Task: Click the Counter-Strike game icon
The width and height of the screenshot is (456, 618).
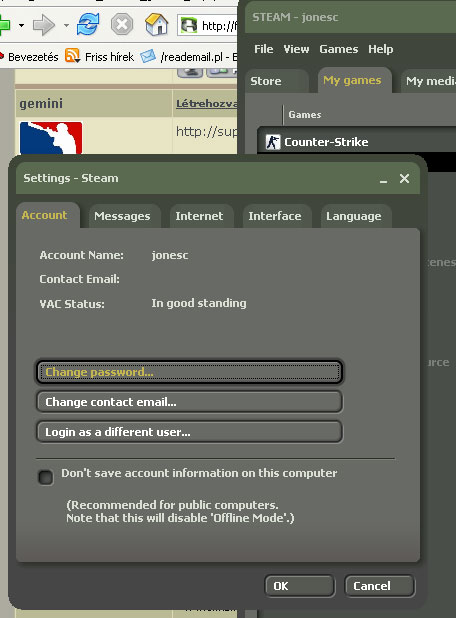Action: coord(272,142)
